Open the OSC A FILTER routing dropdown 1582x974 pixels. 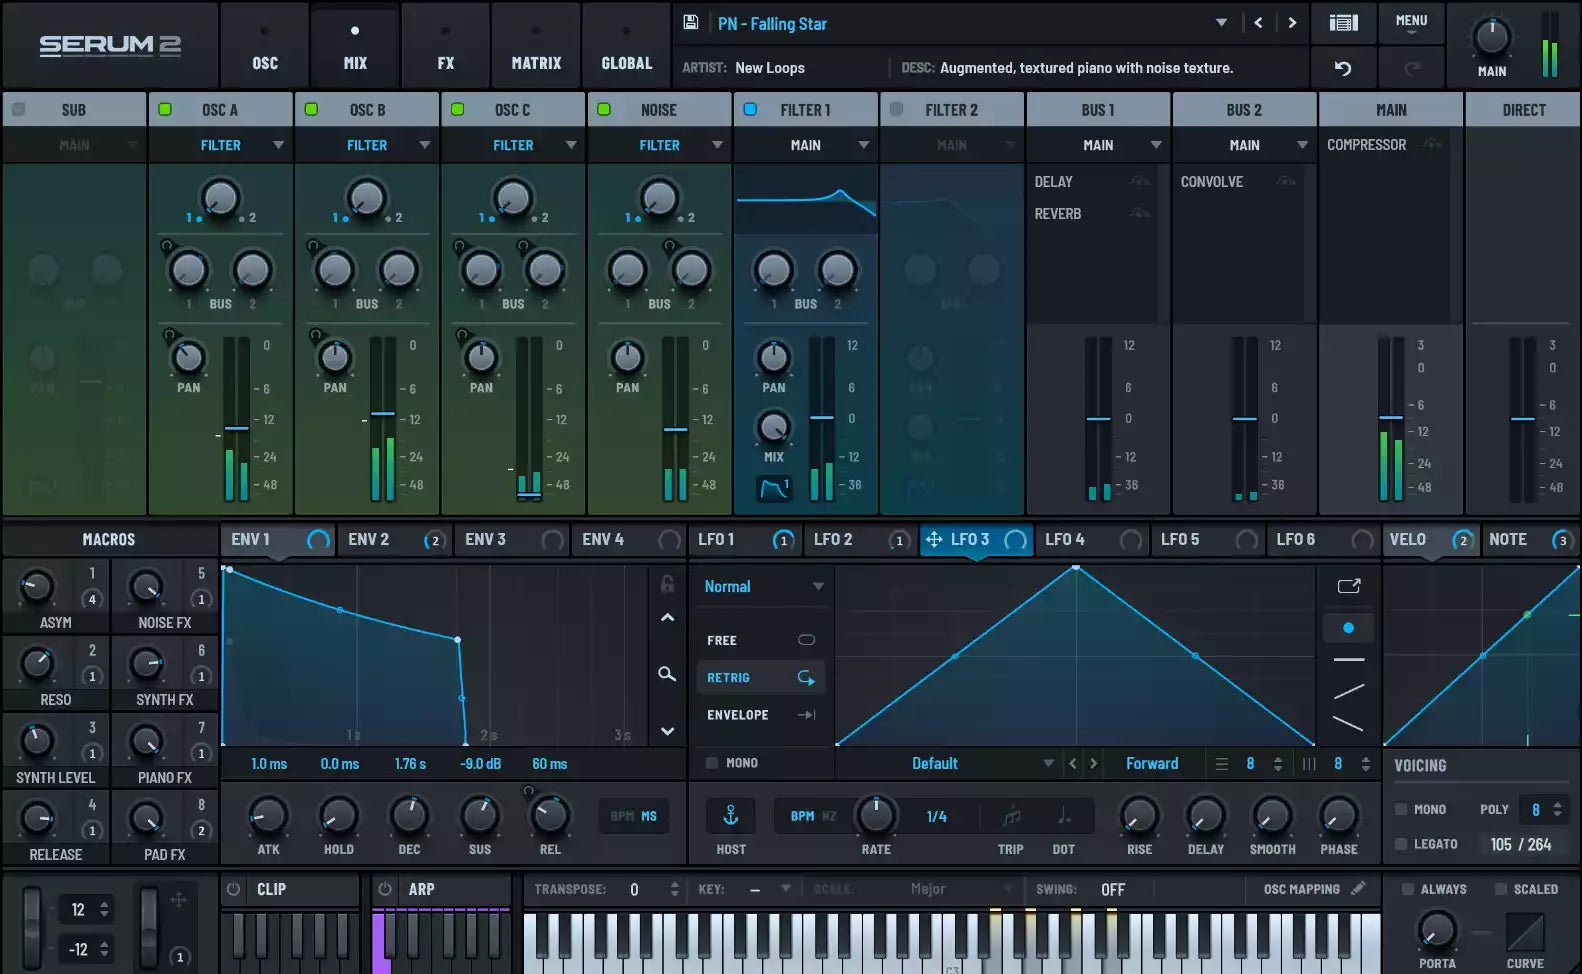tap(221, 145)
